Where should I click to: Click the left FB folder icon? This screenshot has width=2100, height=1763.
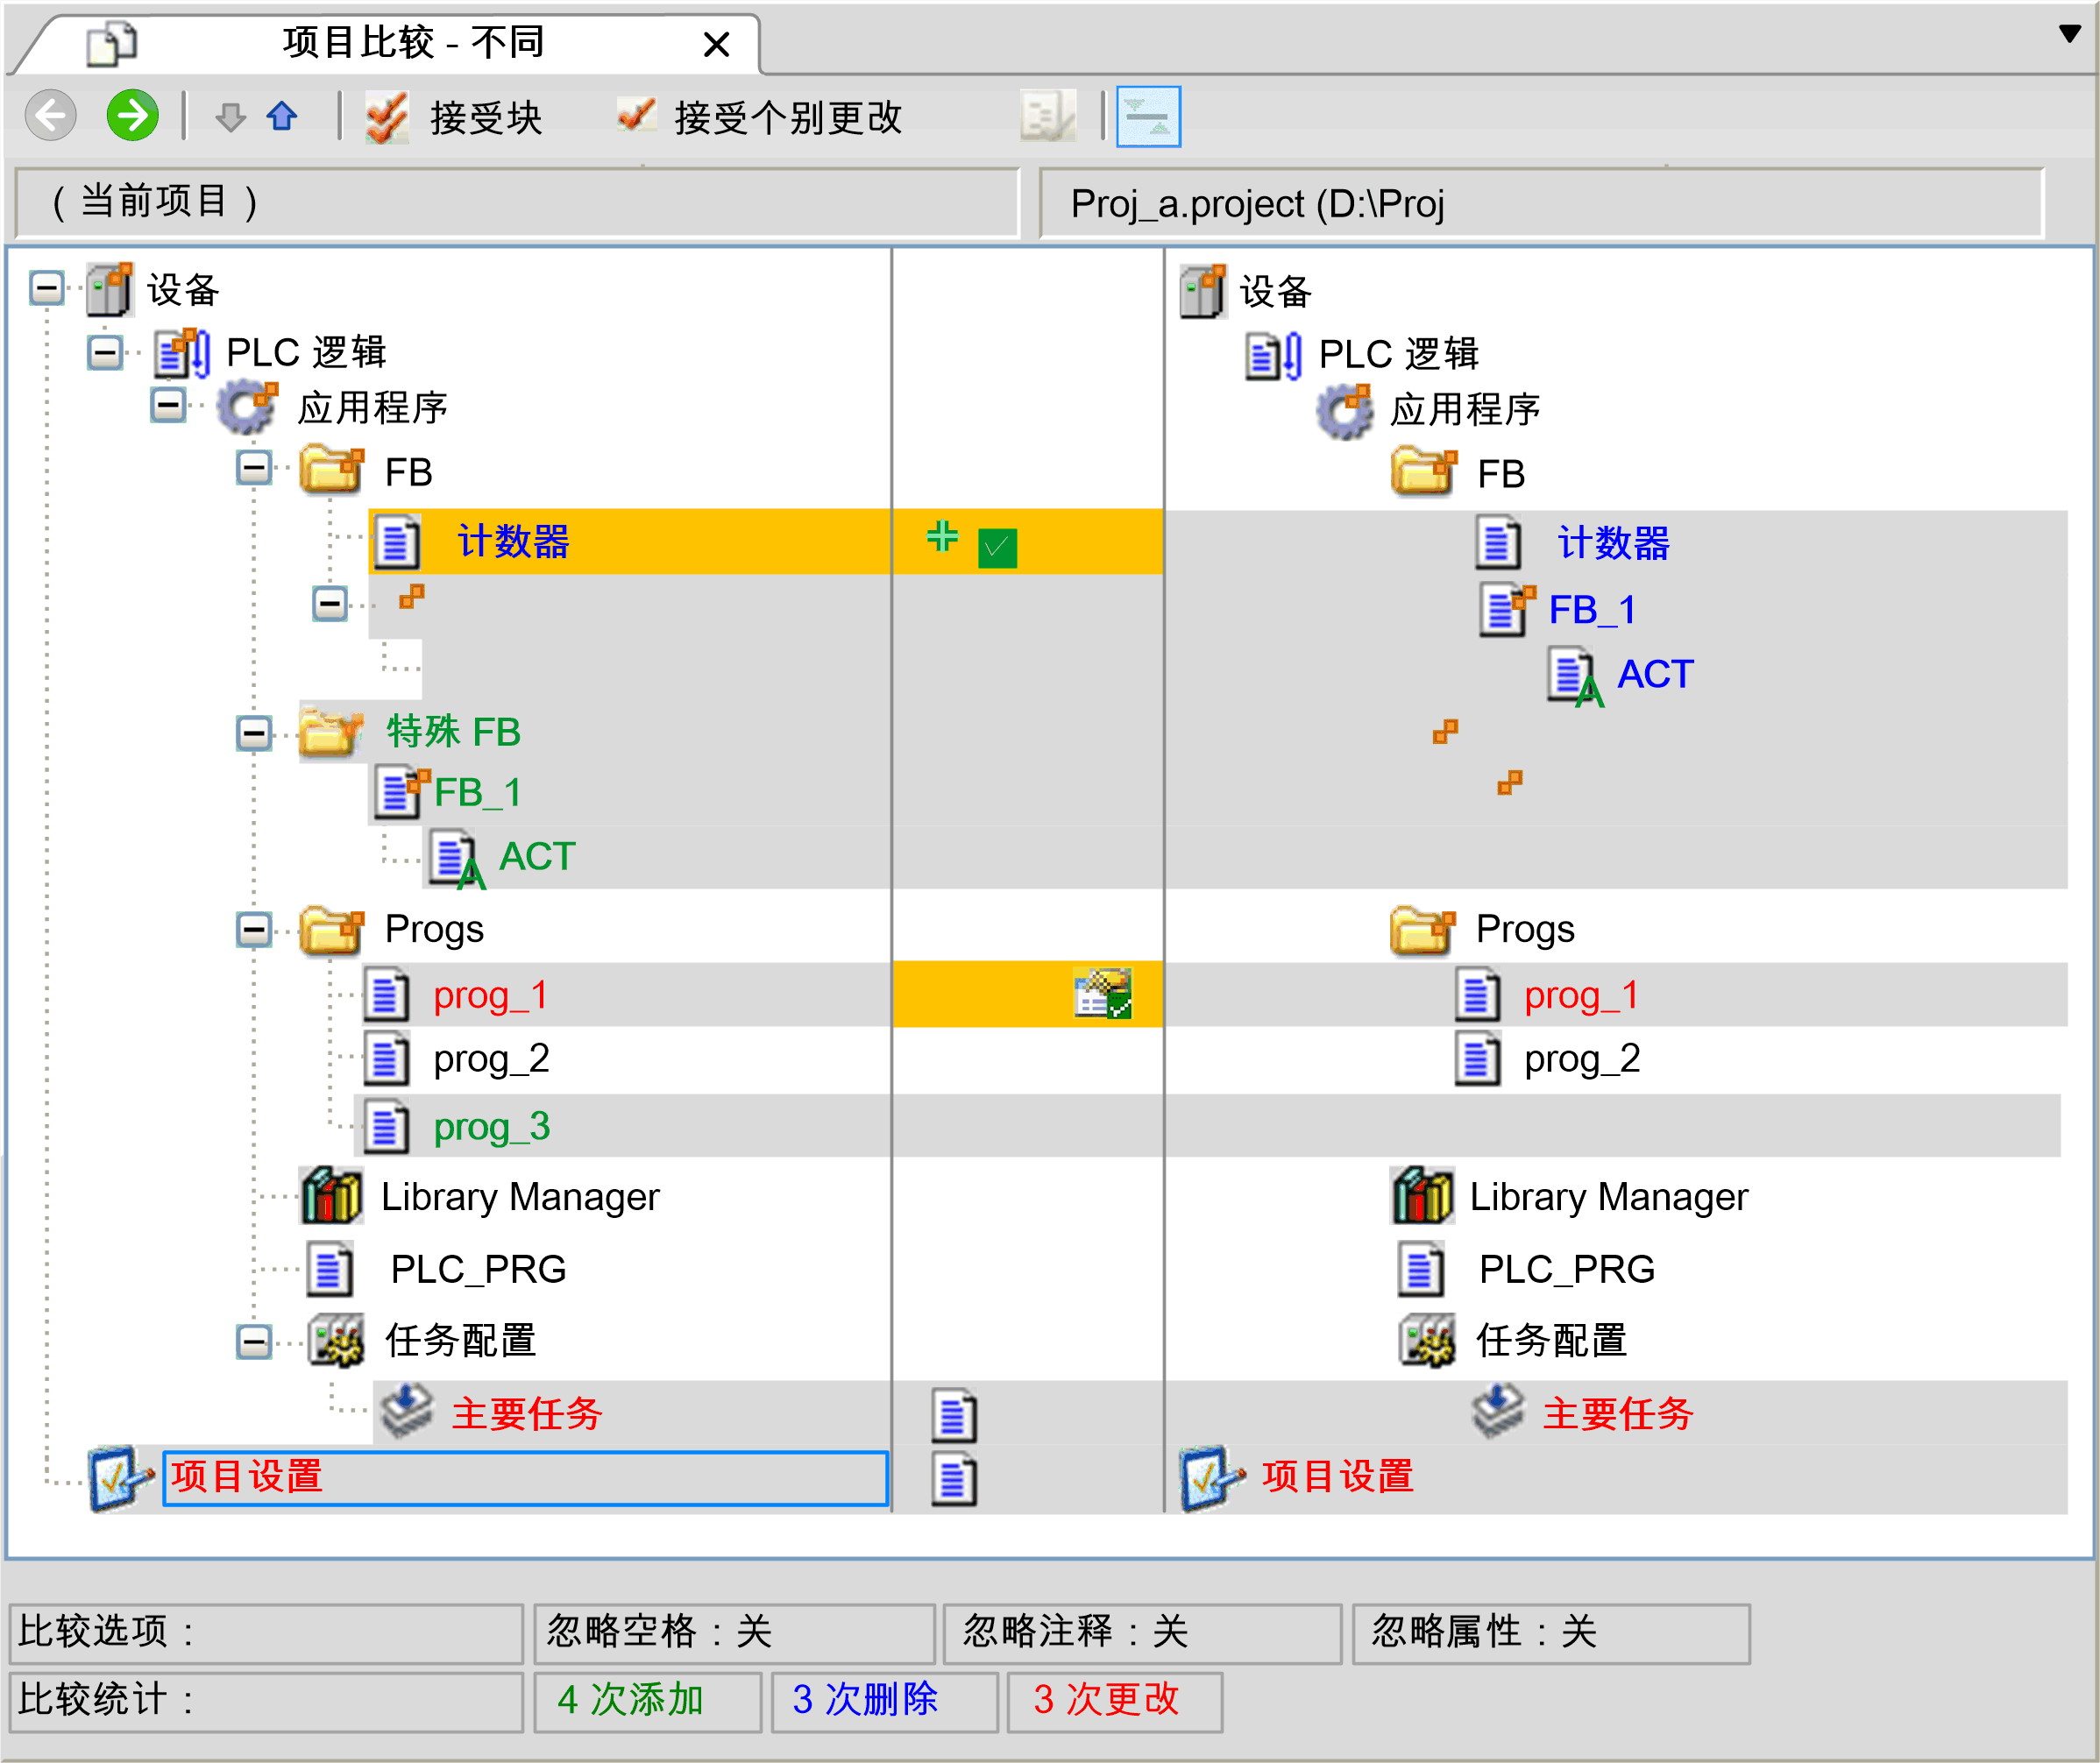click(332, 470)
